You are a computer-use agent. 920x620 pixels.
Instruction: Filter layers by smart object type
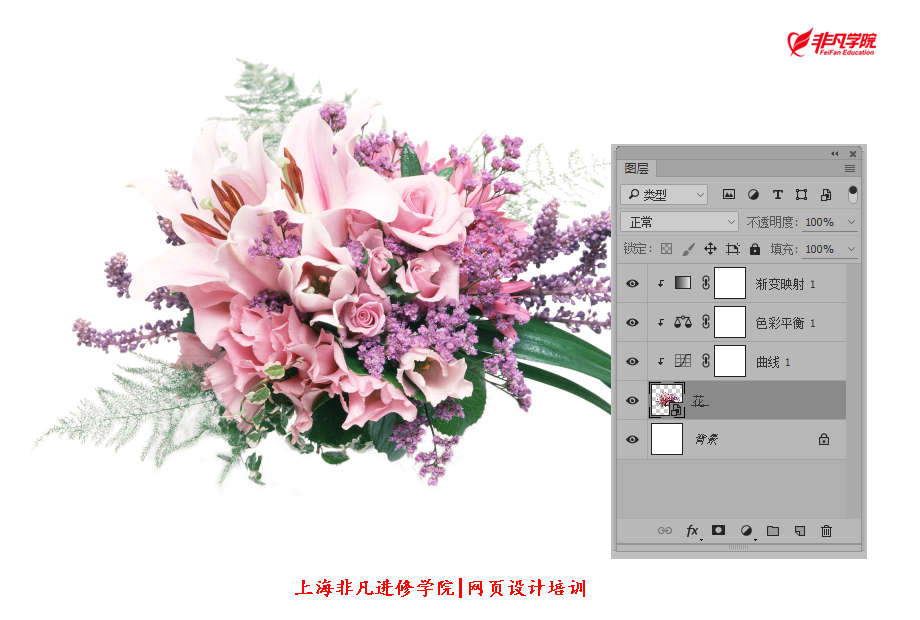pos(826,194)
